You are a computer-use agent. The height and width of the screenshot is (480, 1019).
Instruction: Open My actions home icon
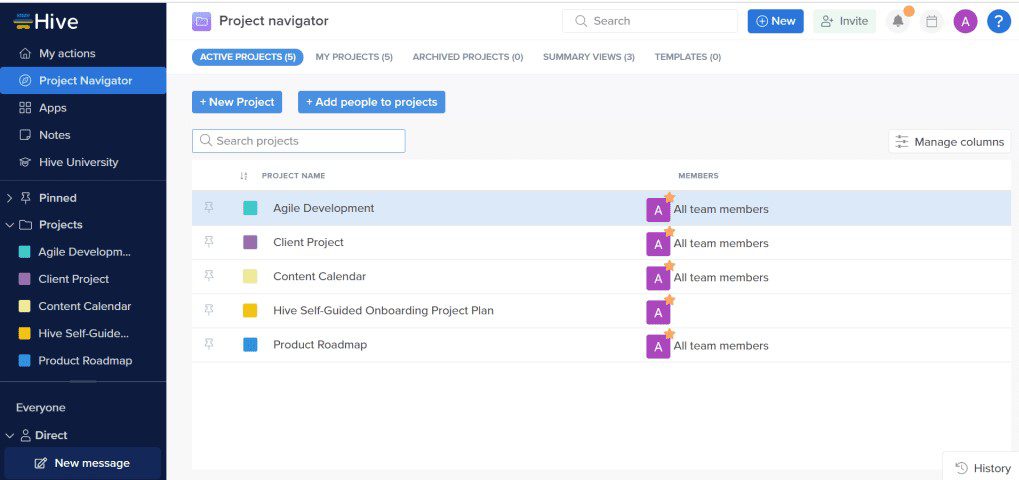tap(25, 53)
